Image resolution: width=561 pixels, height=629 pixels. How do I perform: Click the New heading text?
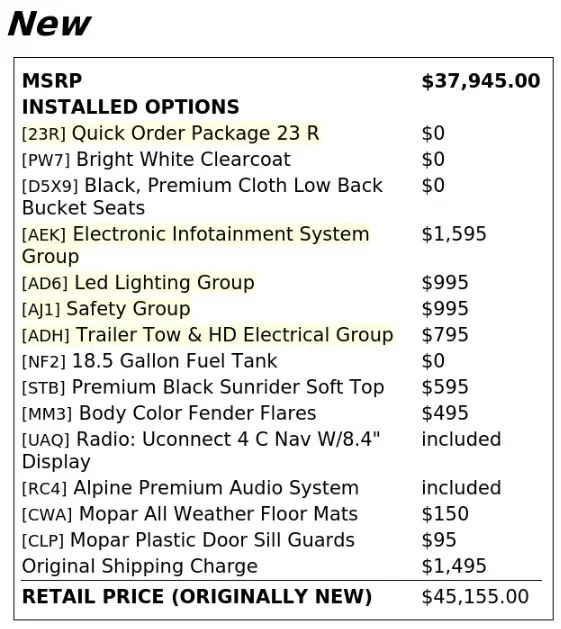[49, 24]
